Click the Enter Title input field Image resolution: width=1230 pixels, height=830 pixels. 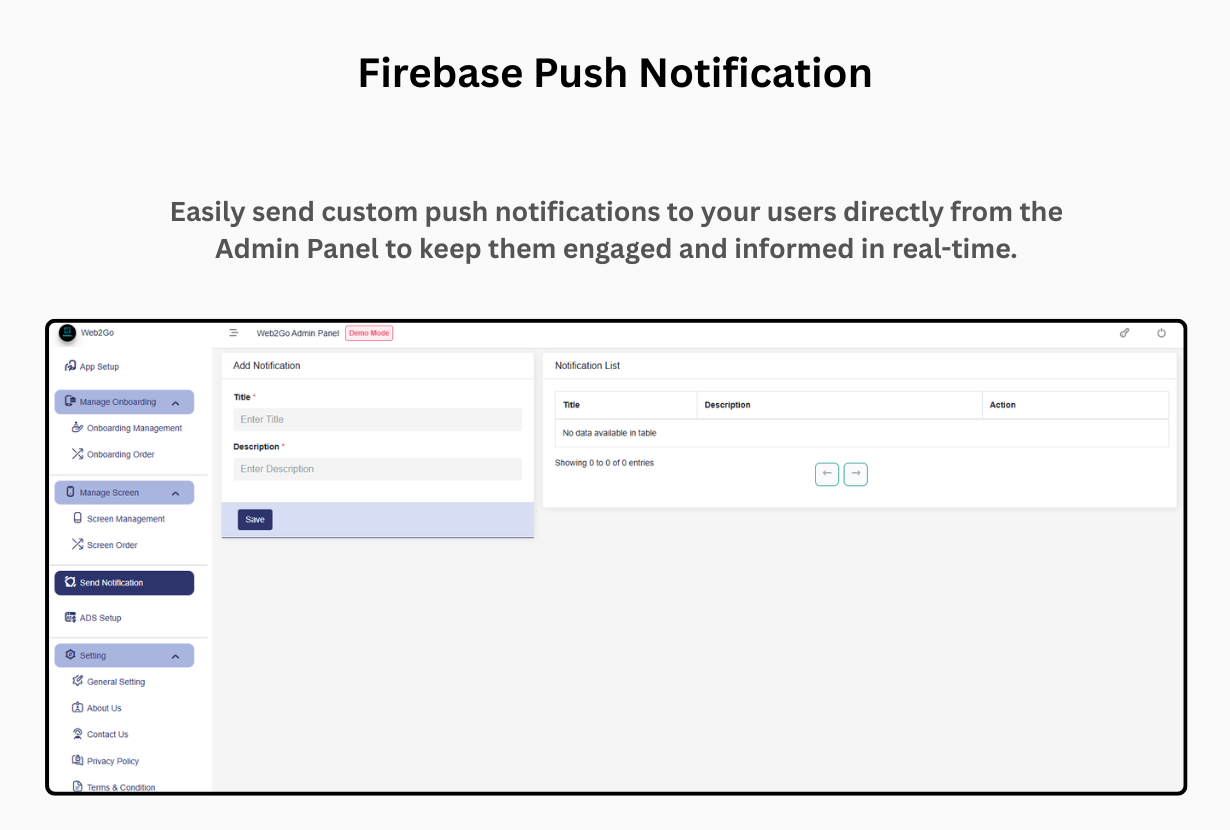pos(377,419)
